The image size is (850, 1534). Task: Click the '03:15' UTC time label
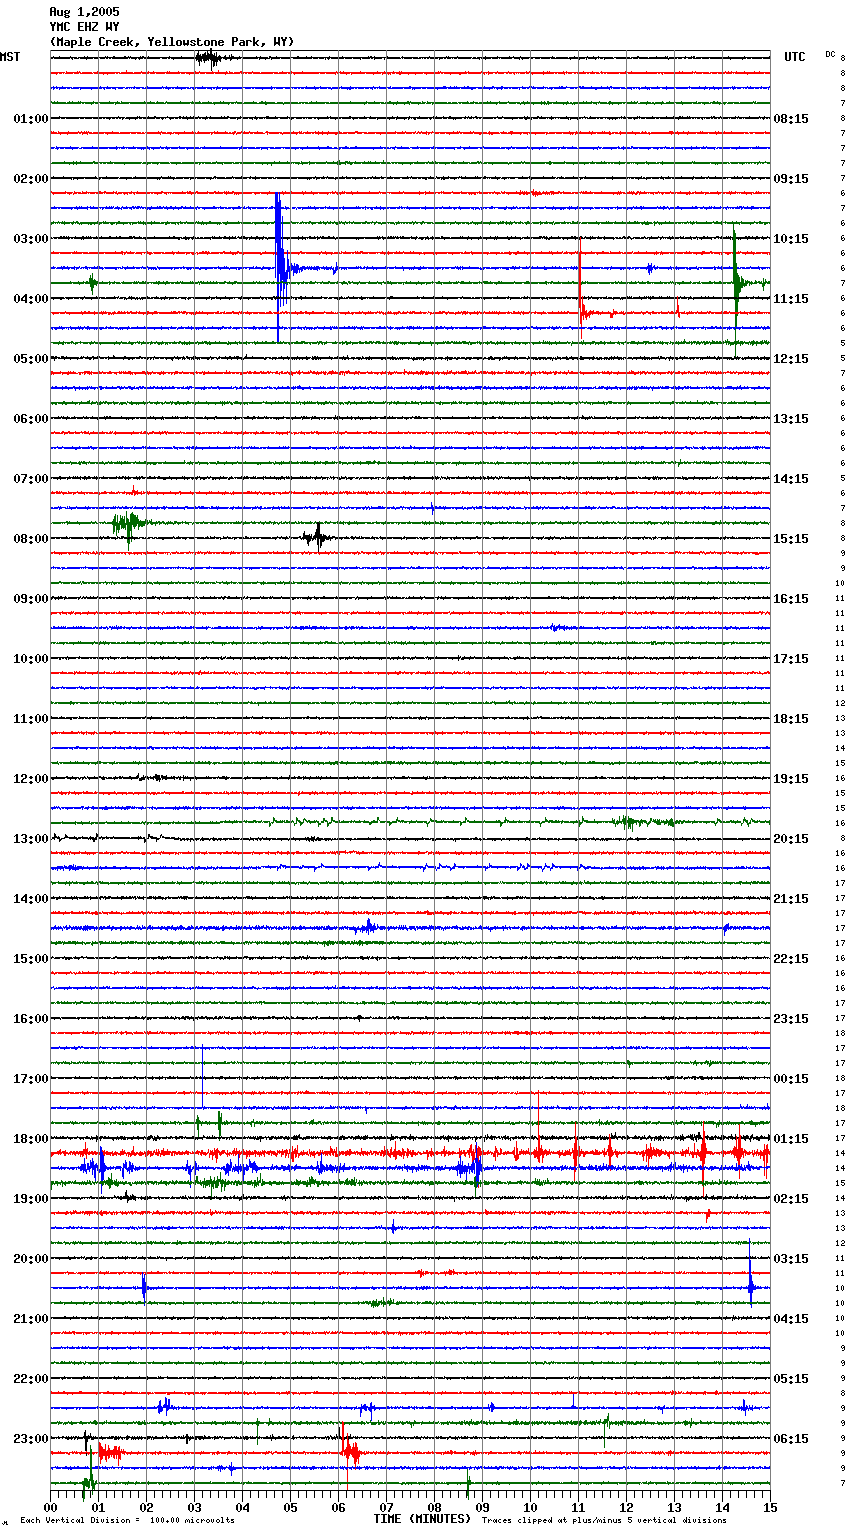[791, 1259]
